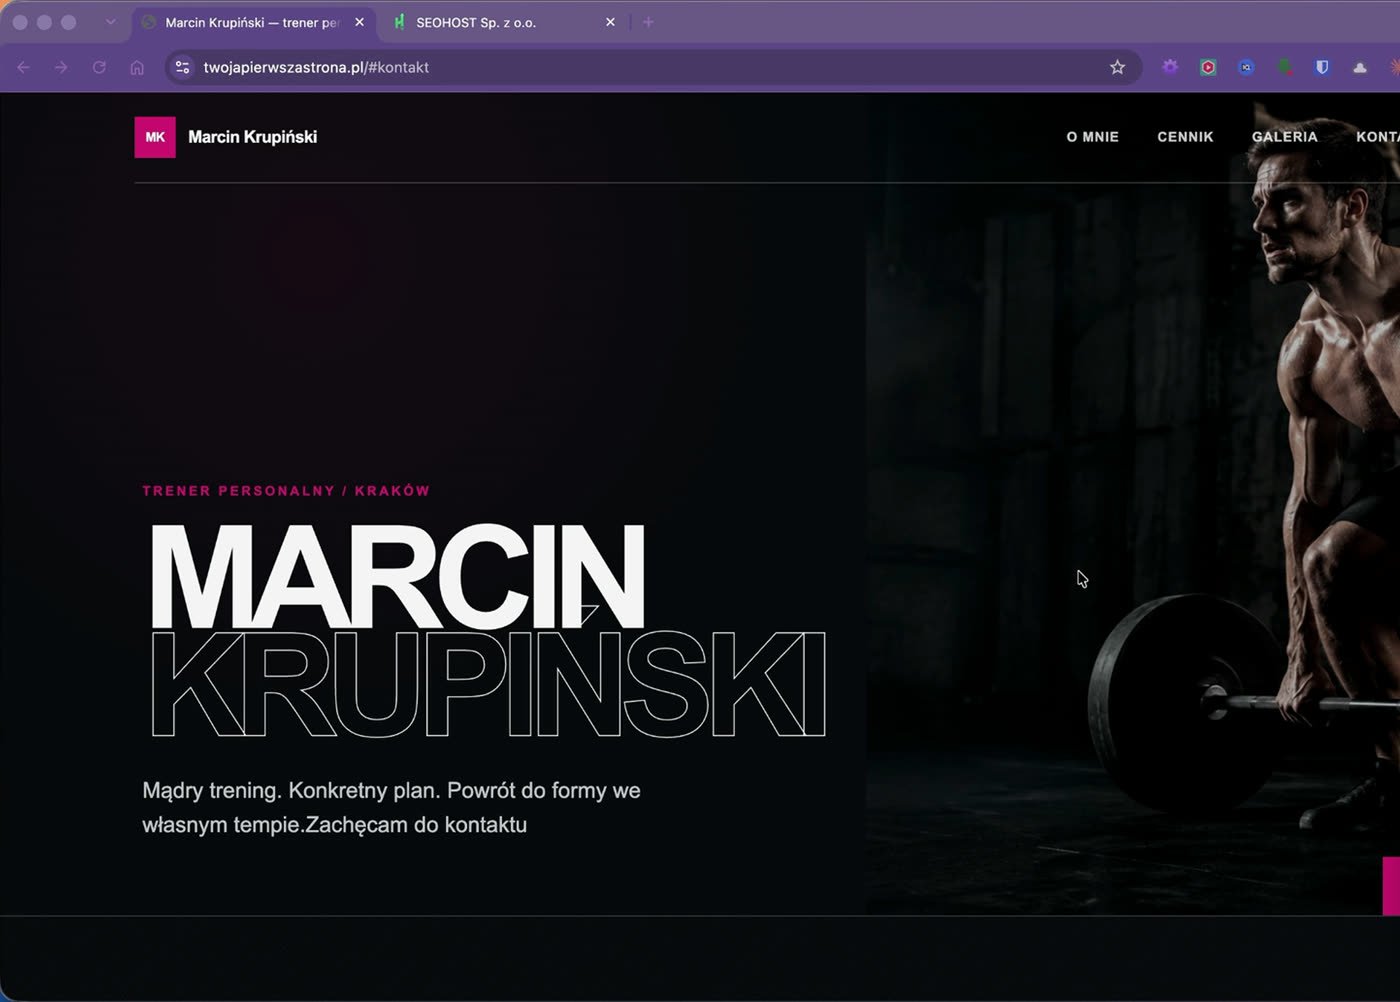The width and height of the screenshot is (1400, 1002).
Task: Close the SEOHOST Sp. z o.o. tab
Action: coord(610,22)
